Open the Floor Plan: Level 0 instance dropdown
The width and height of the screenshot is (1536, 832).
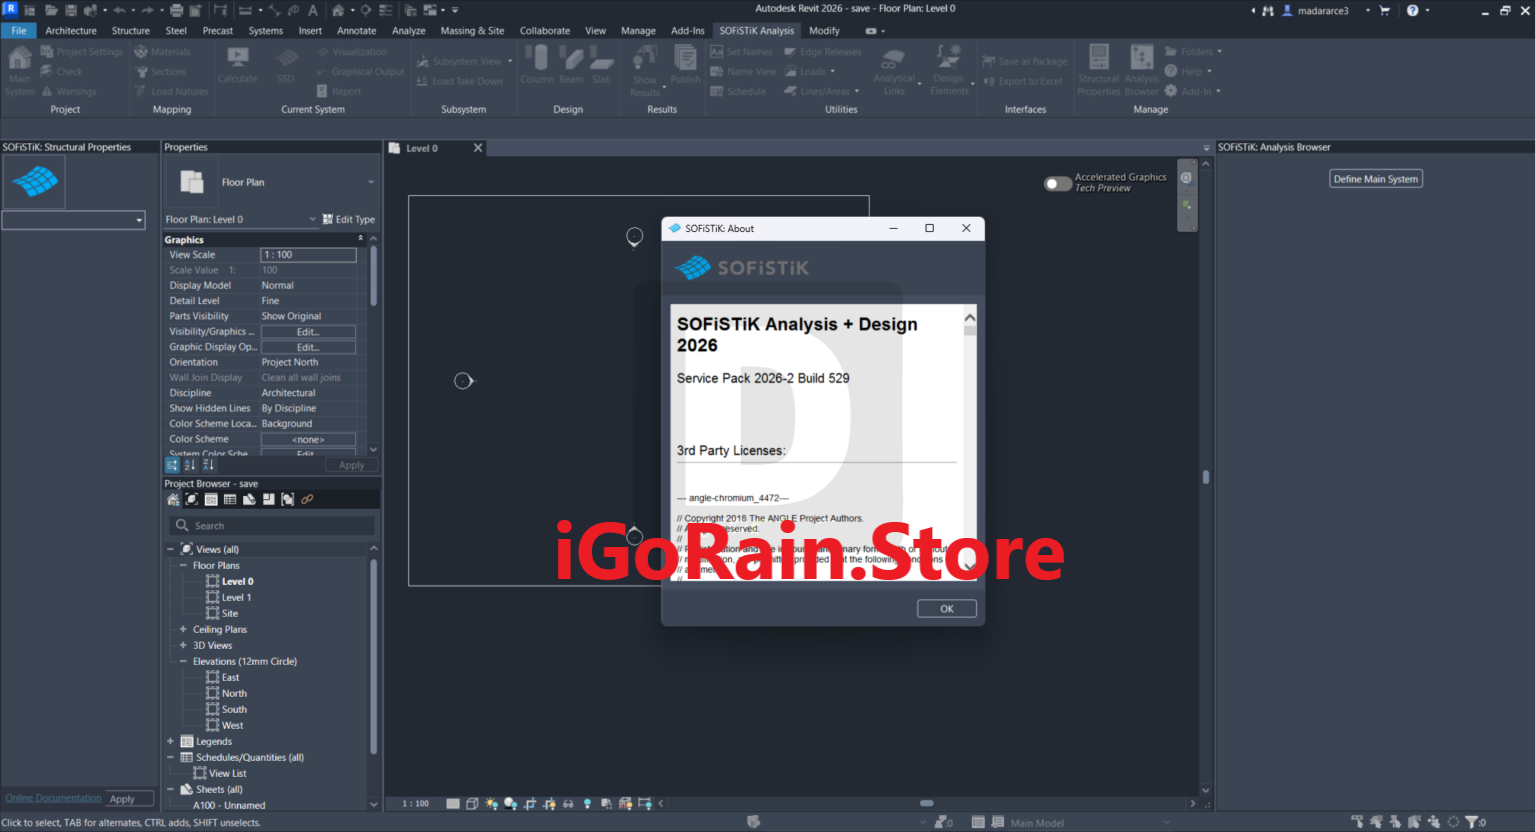pyautogui.click(x=312, y=219)
